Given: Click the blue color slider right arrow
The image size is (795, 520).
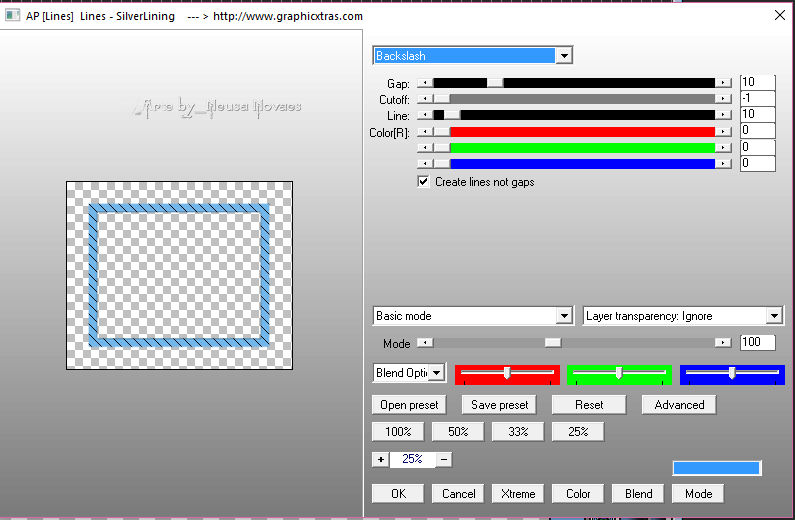Looking at the screenshot, I should [x=723, y=164].
